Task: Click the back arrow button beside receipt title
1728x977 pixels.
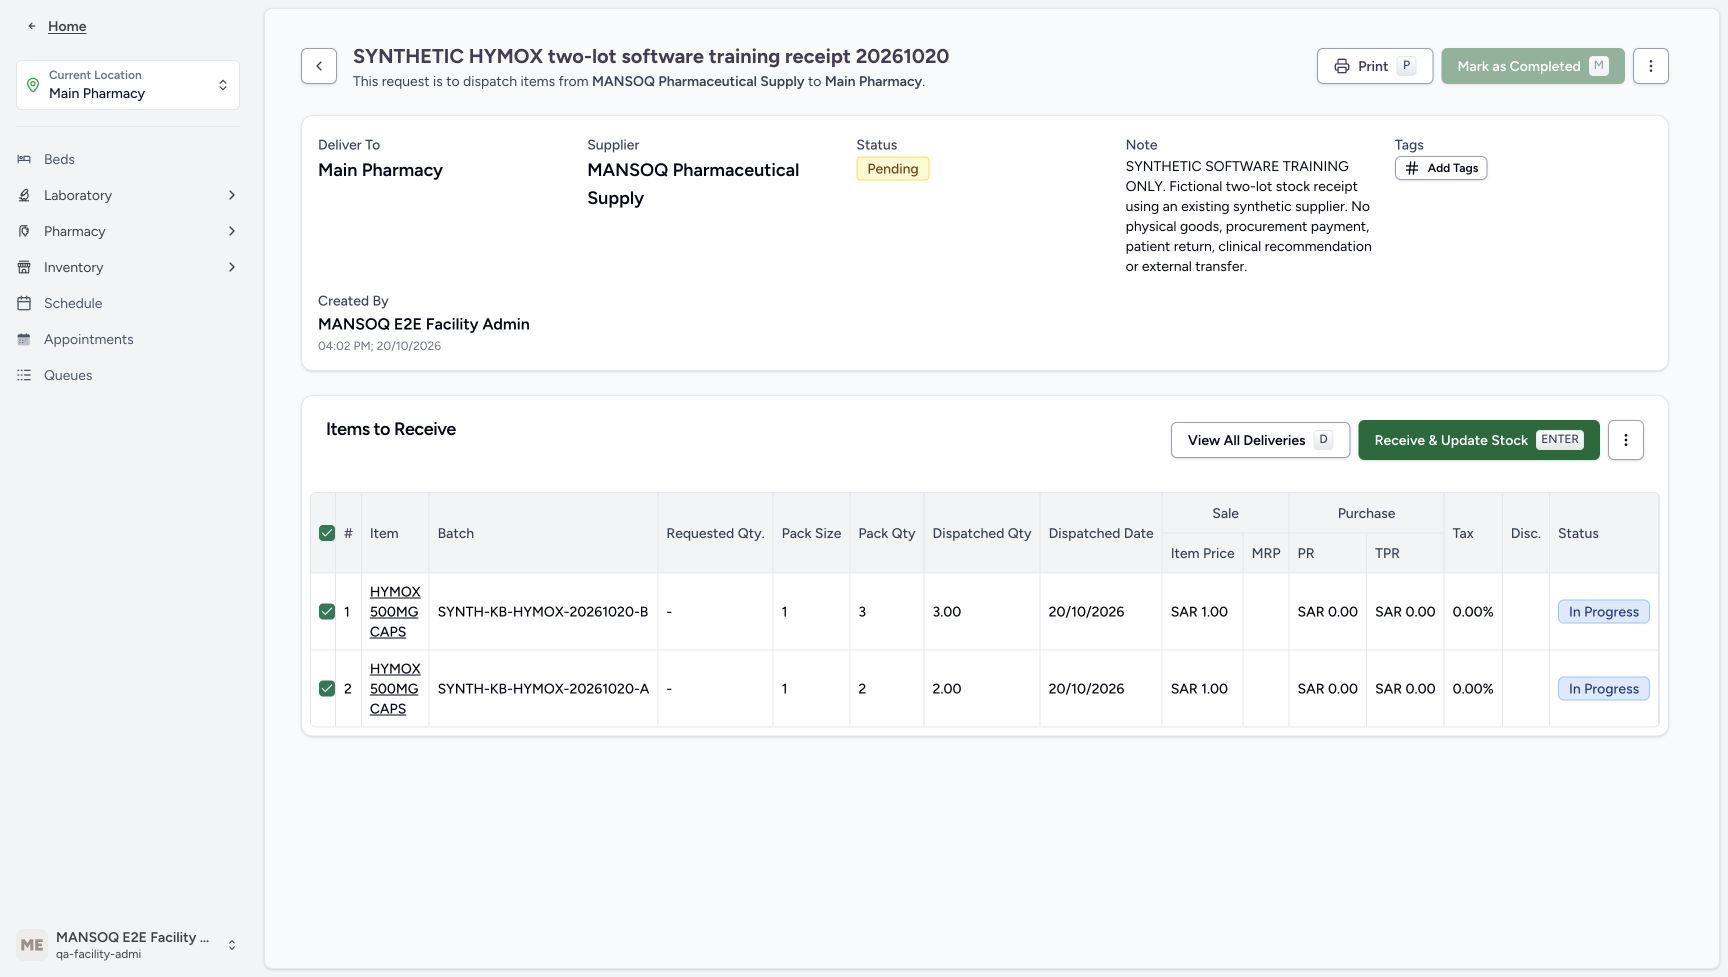Action: pyautogui.click(x=319, y=66)
